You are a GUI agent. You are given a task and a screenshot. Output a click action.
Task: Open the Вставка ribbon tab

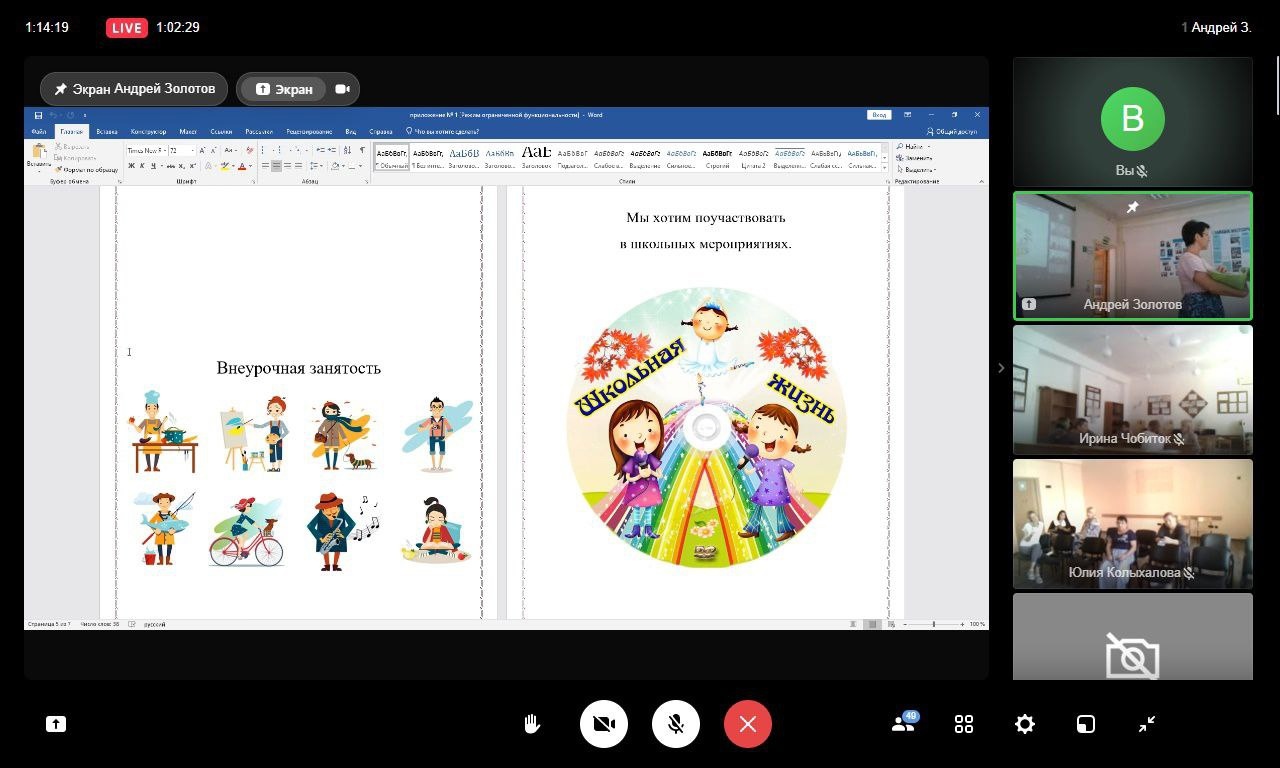(x=107, y=131)
